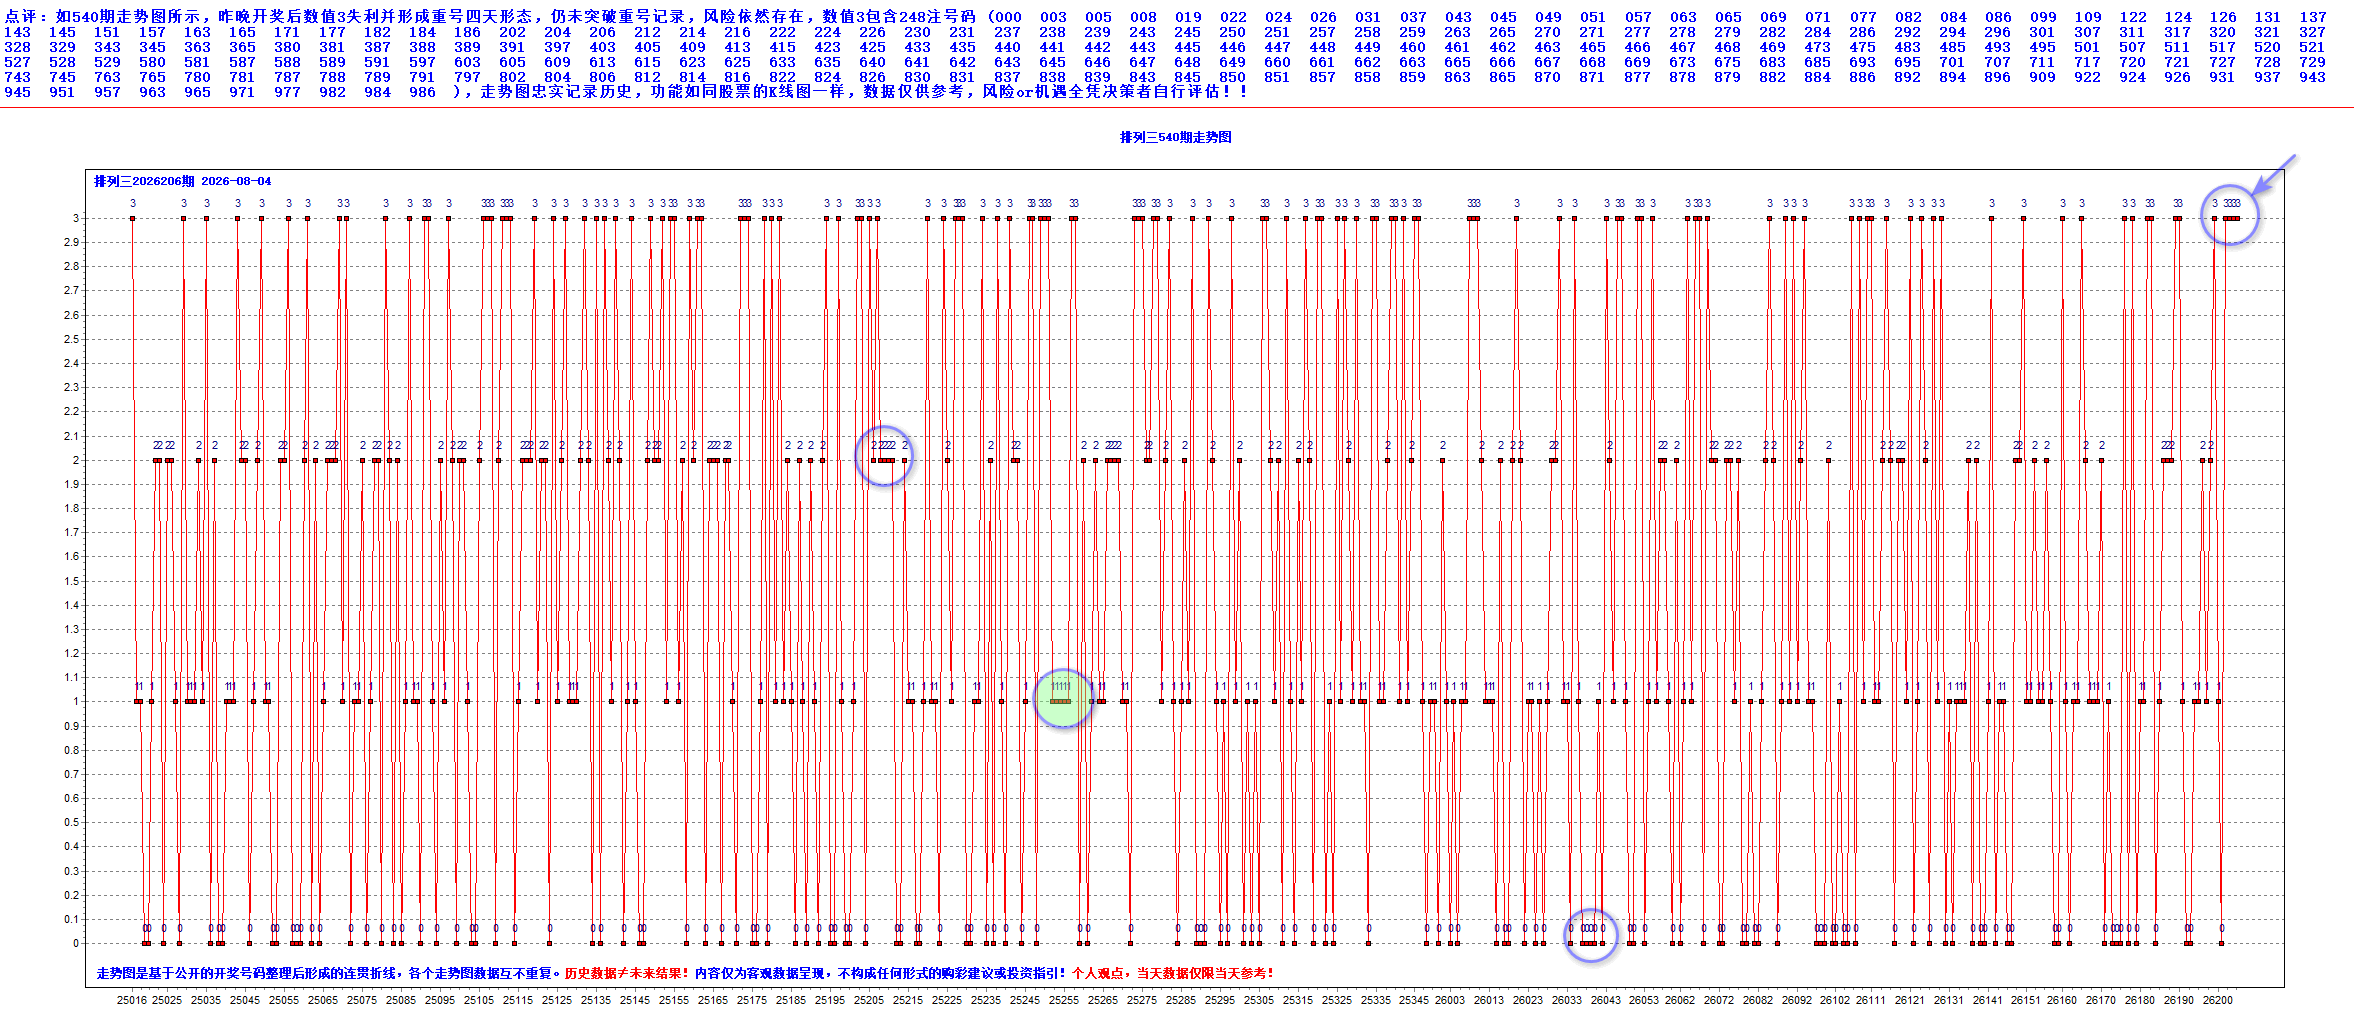Image resolution: width=2354 pixels, height=1034 pixels.
Task: Select x-axis period label 26102
Action: point(1835,1000)
